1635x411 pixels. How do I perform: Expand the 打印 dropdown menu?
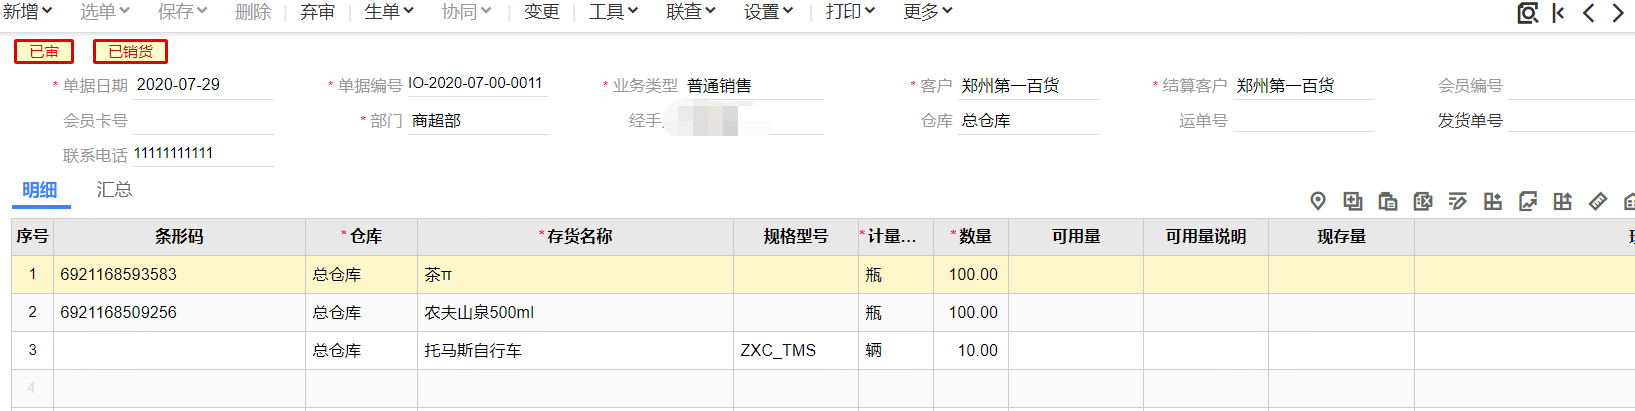pyautogui.click(x=850, y=12)
